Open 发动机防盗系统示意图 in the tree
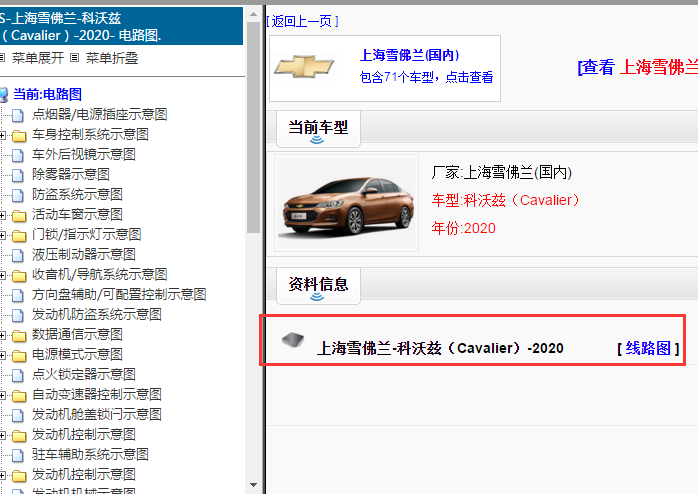This screenshot has height=494, width=698. tap(97, 315)
